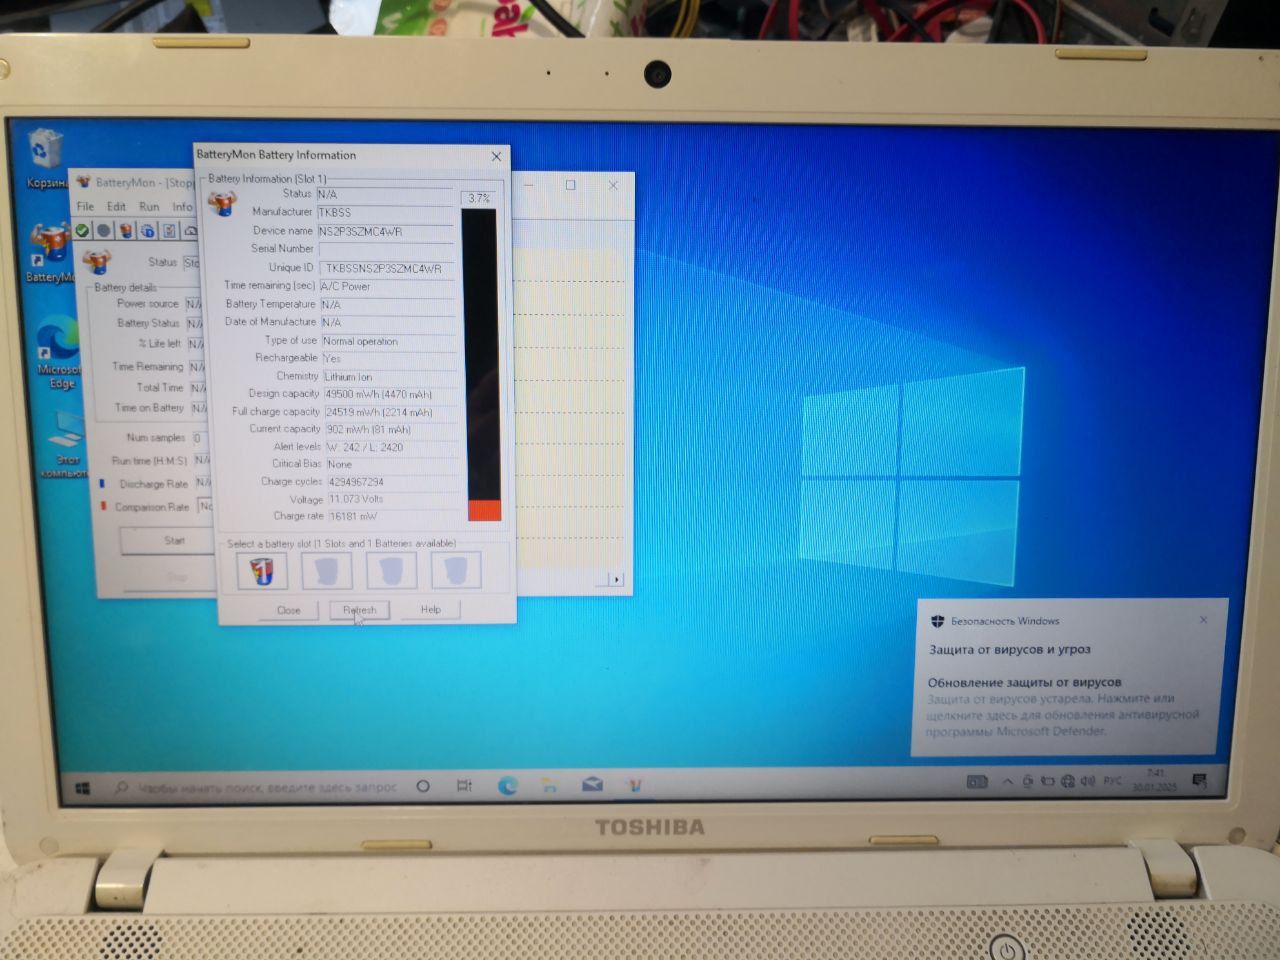This screenshot has height=960, width=1280.
Task: Click the log document toolbar icon in BatteryMon
Action: coord(170,230)
